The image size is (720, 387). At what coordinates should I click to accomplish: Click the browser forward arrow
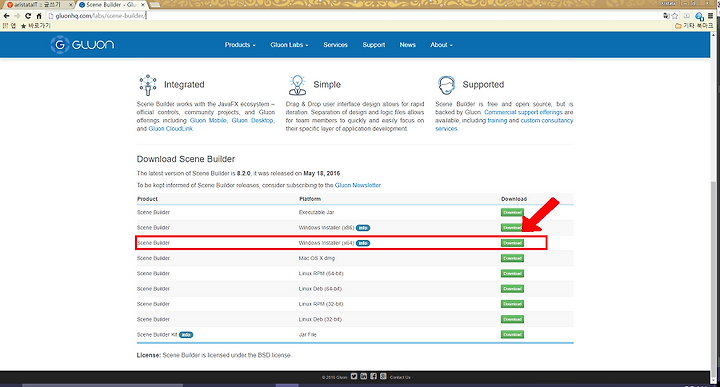point(17,16)
